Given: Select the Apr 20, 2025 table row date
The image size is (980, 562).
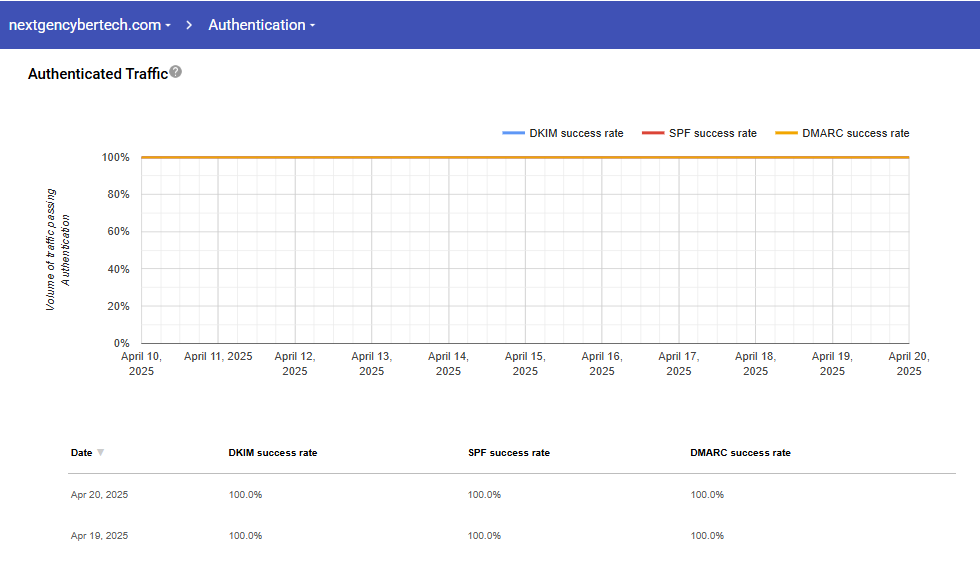Looking at the screenshot, I should pyautogui.click(x=99, y=495).
